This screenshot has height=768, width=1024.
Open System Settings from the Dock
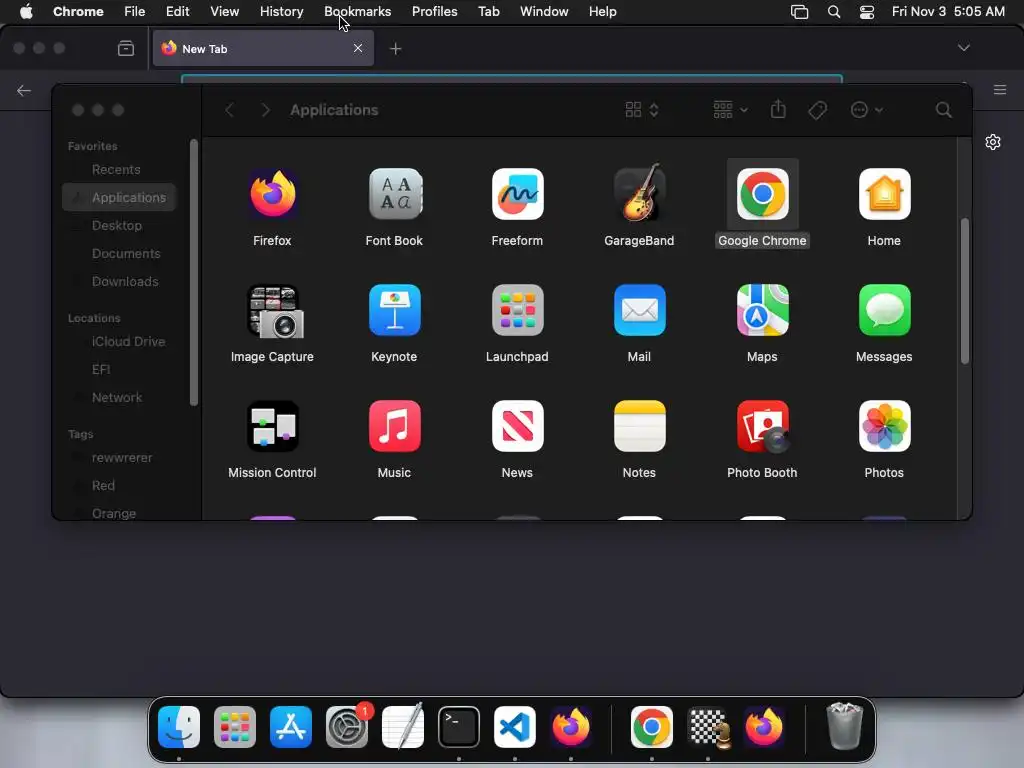point(347,727)
